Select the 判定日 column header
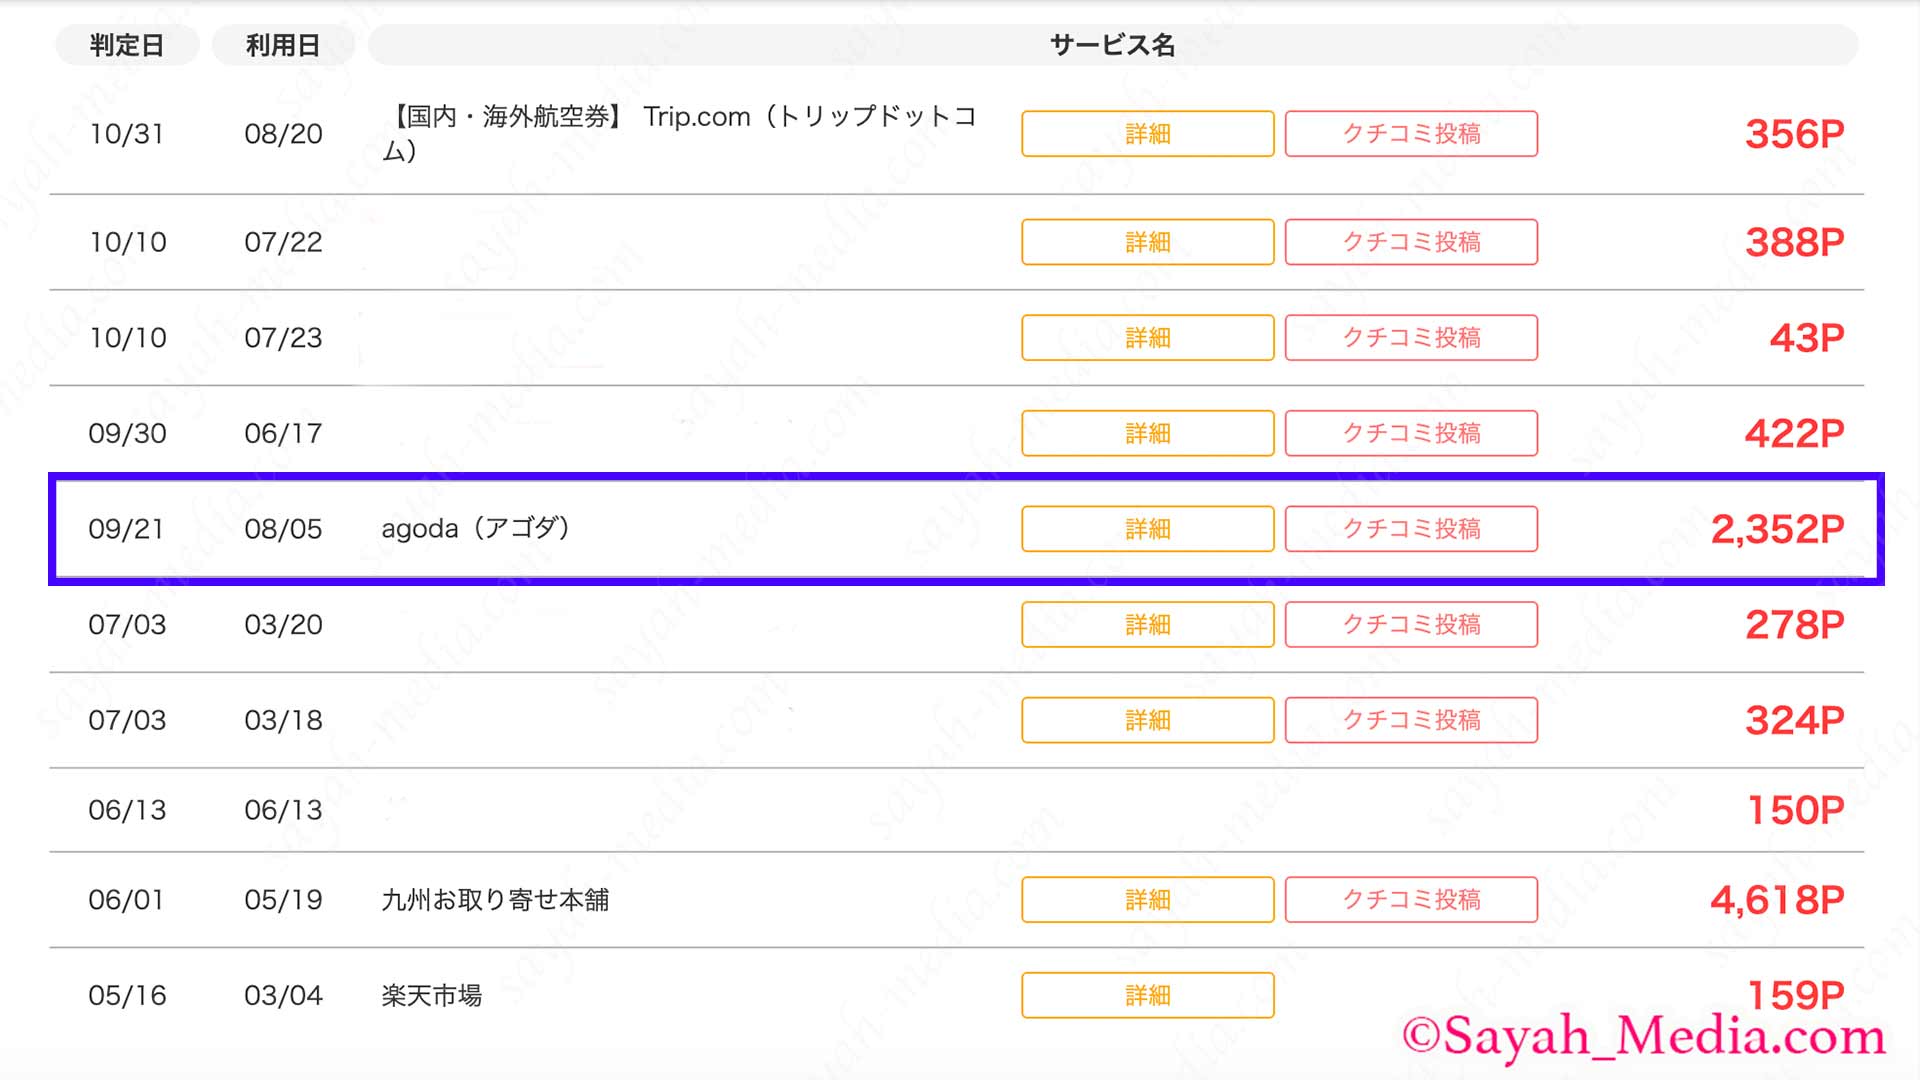This screenshot has height=1080, width=1920. (127, 45)
